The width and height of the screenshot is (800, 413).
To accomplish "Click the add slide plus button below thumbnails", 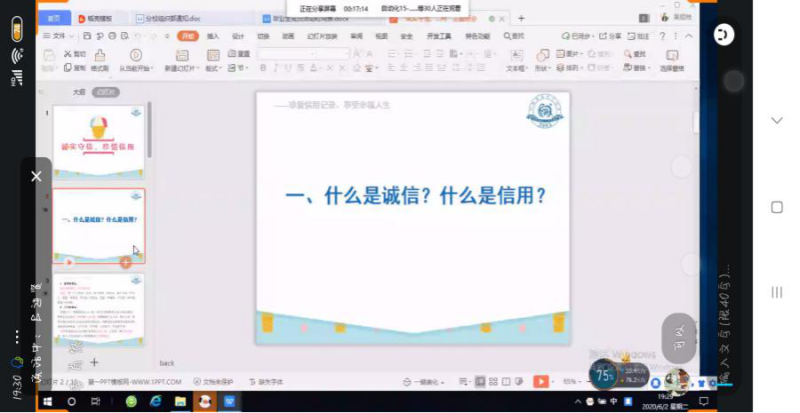I will (x=94, y=362).
